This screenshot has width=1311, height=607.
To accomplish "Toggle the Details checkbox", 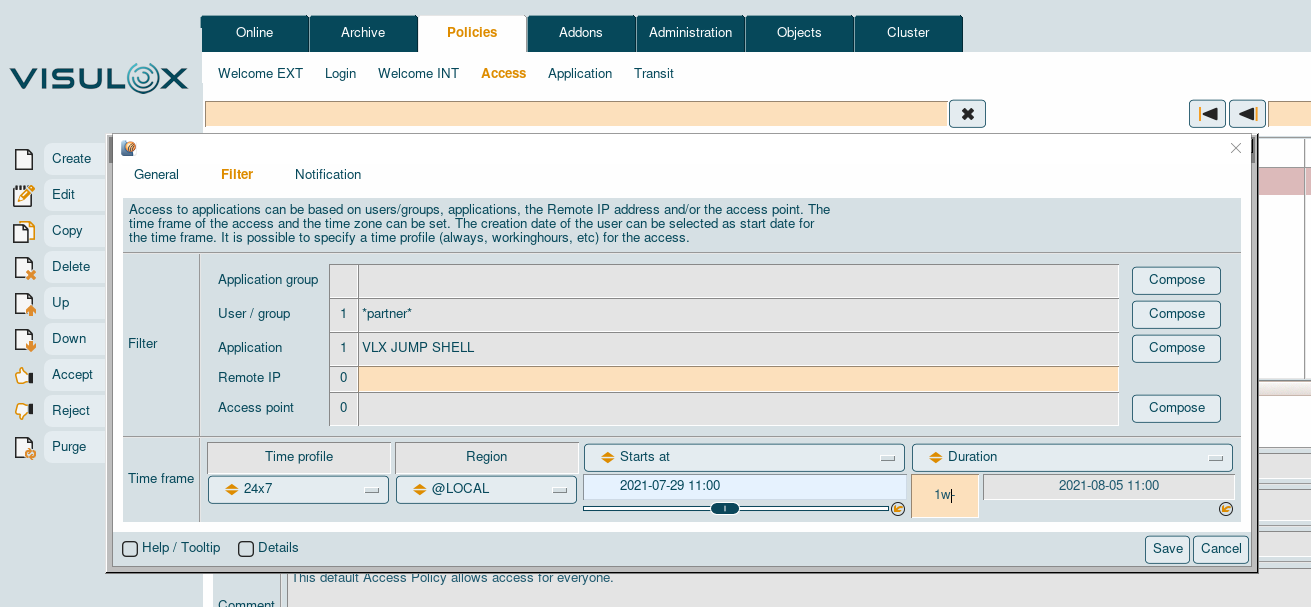I will tap(245, 548).
